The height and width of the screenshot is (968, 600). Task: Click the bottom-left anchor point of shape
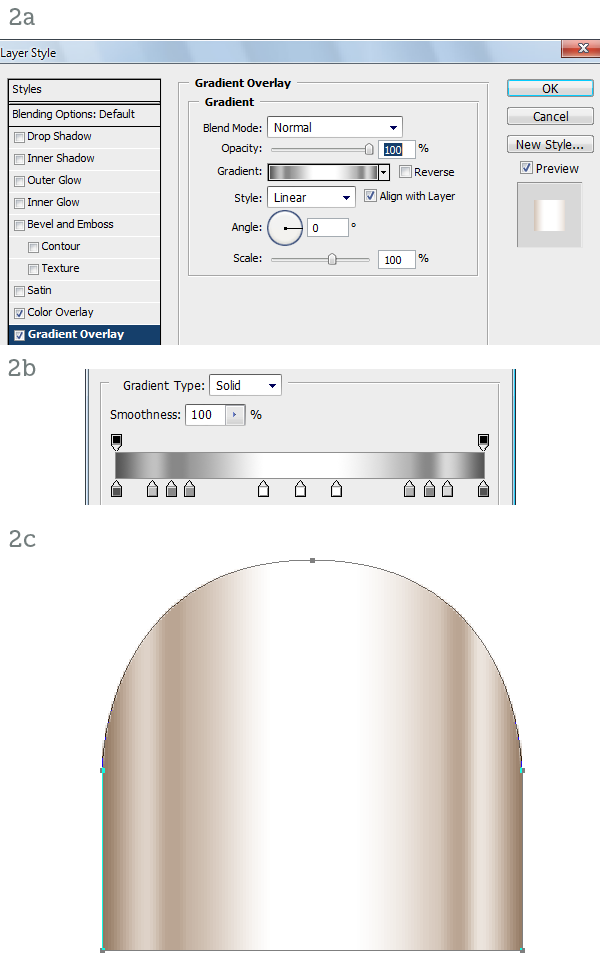coord(102,950)
